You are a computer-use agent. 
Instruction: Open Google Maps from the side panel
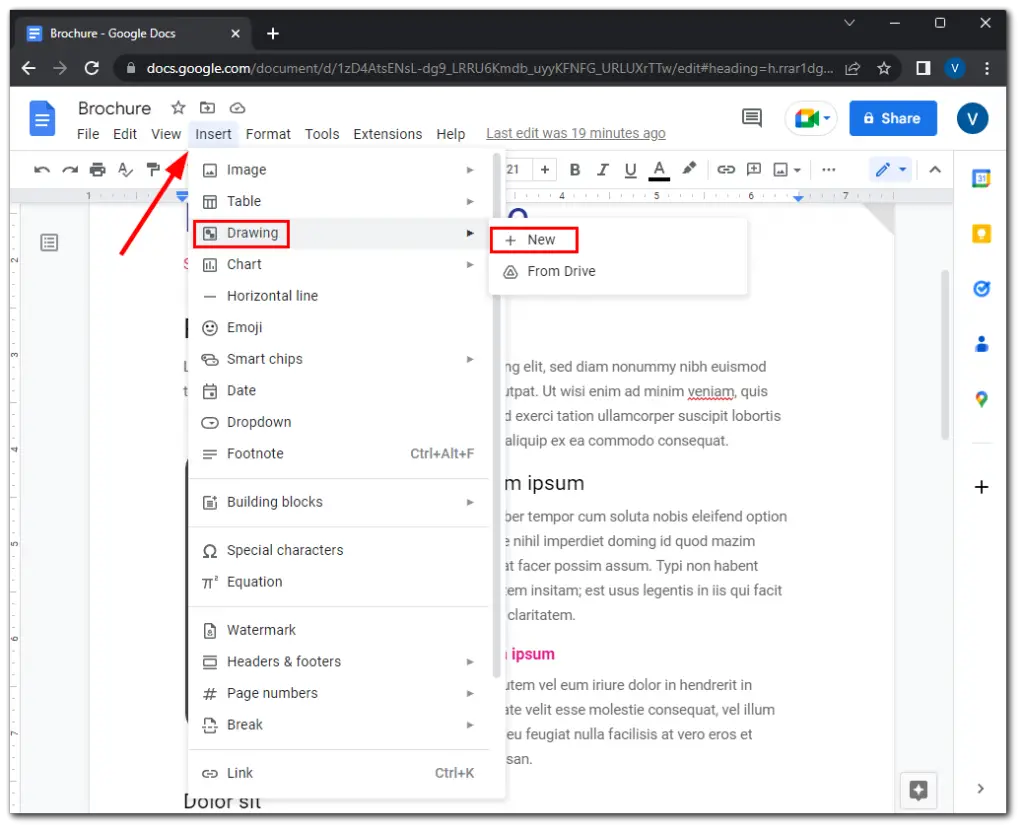[x=981, y=399]
